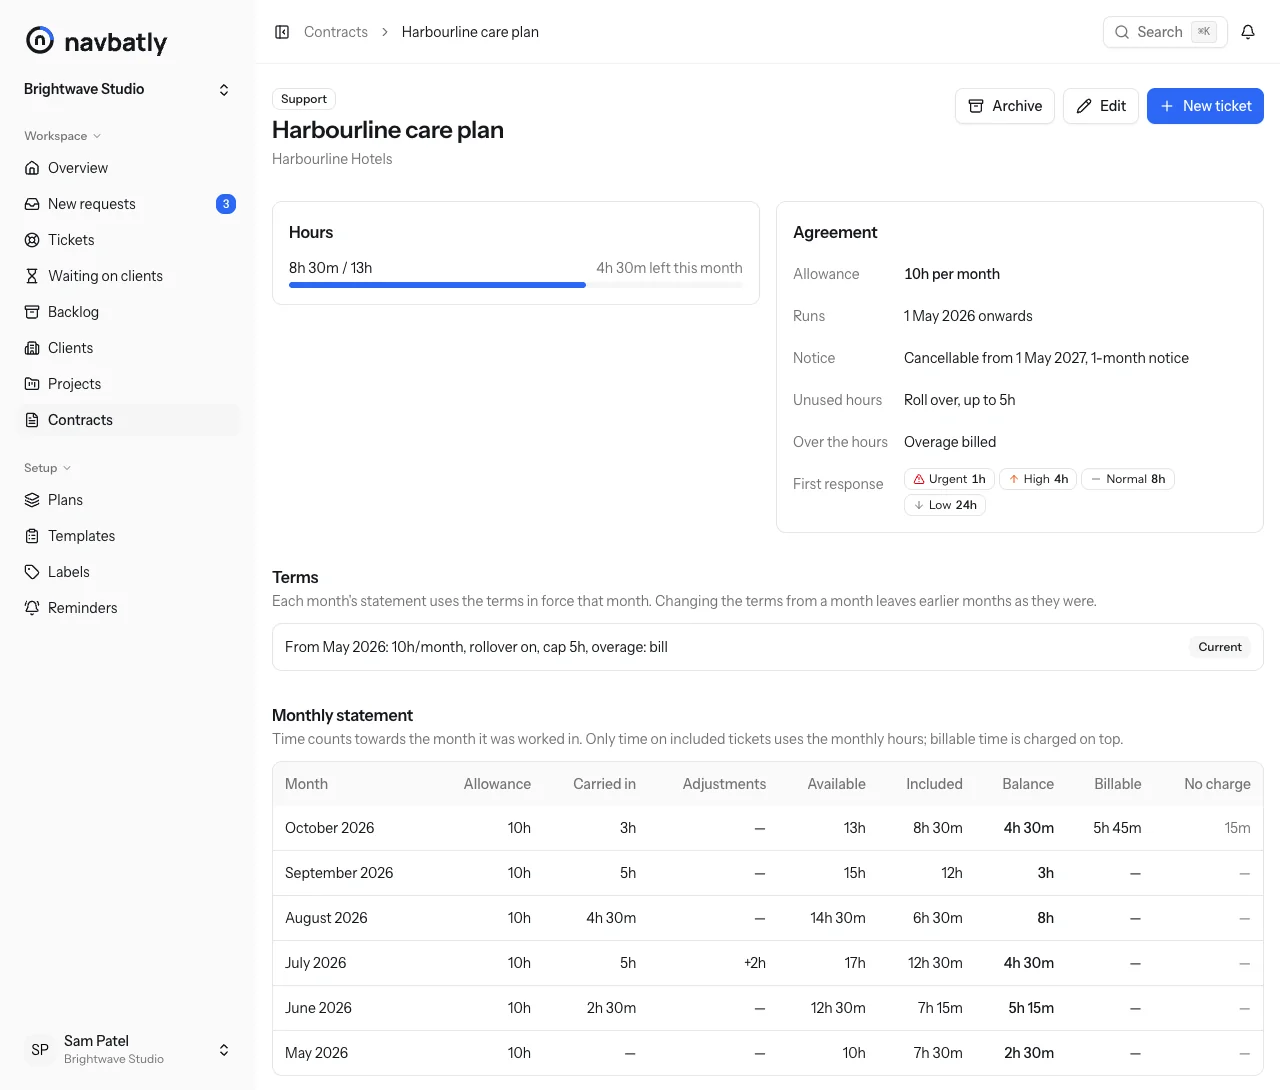Collapse the Workspace section

(x=62, y=136)
